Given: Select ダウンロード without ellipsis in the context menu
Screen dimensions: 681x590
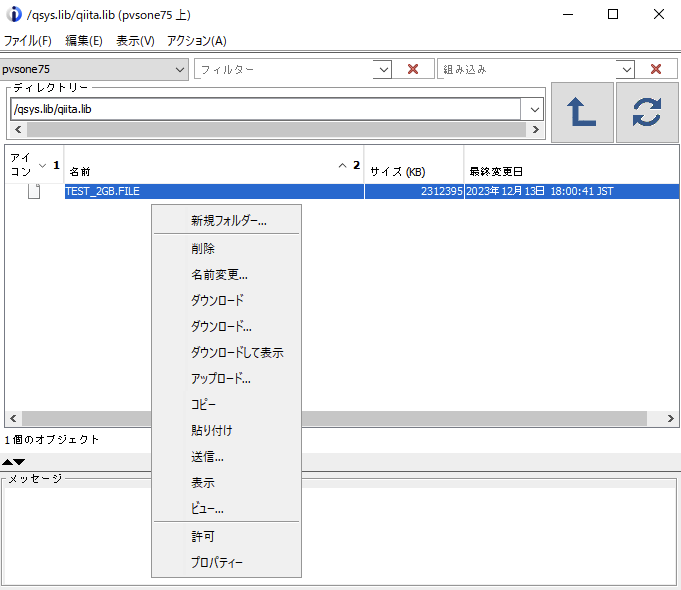Looking at the screenshot, I should pos(226,300).
